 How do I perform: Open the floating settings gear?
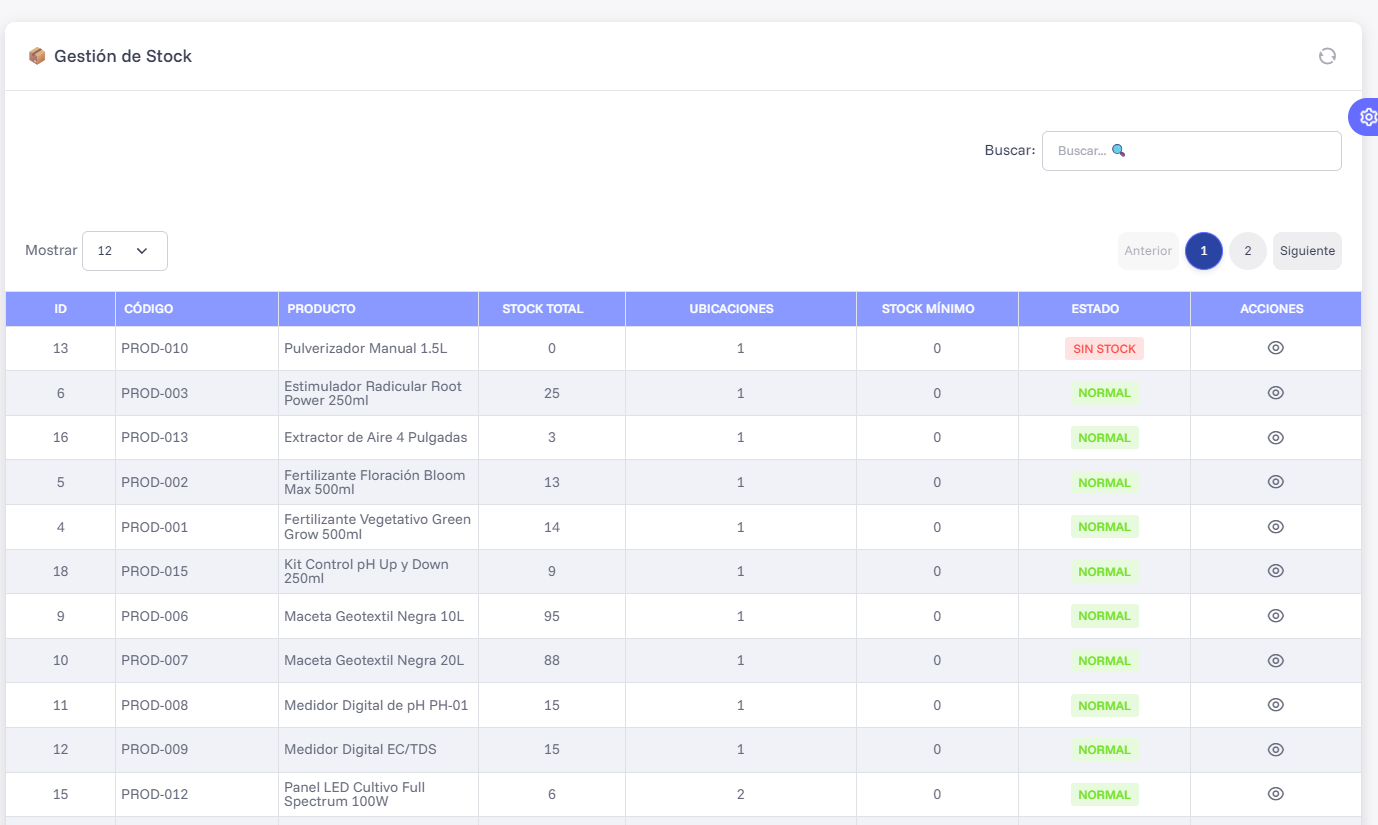click(1366, 117)
